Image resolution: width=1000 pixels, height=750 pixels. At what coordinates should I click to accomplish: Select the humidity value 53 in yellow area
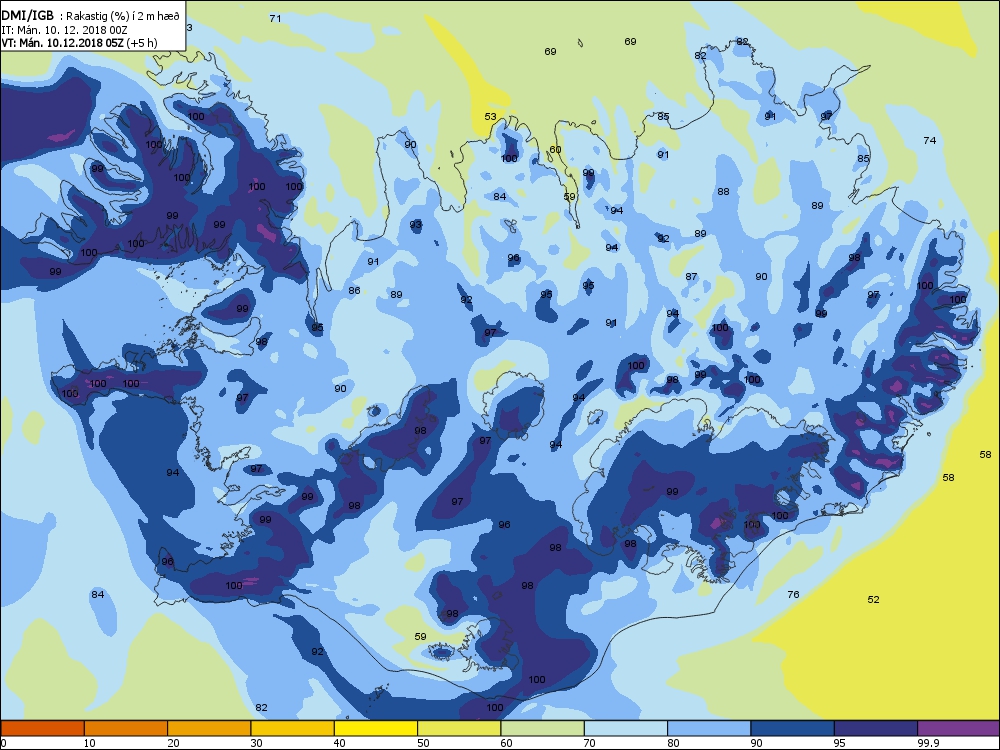click(490, 116)
